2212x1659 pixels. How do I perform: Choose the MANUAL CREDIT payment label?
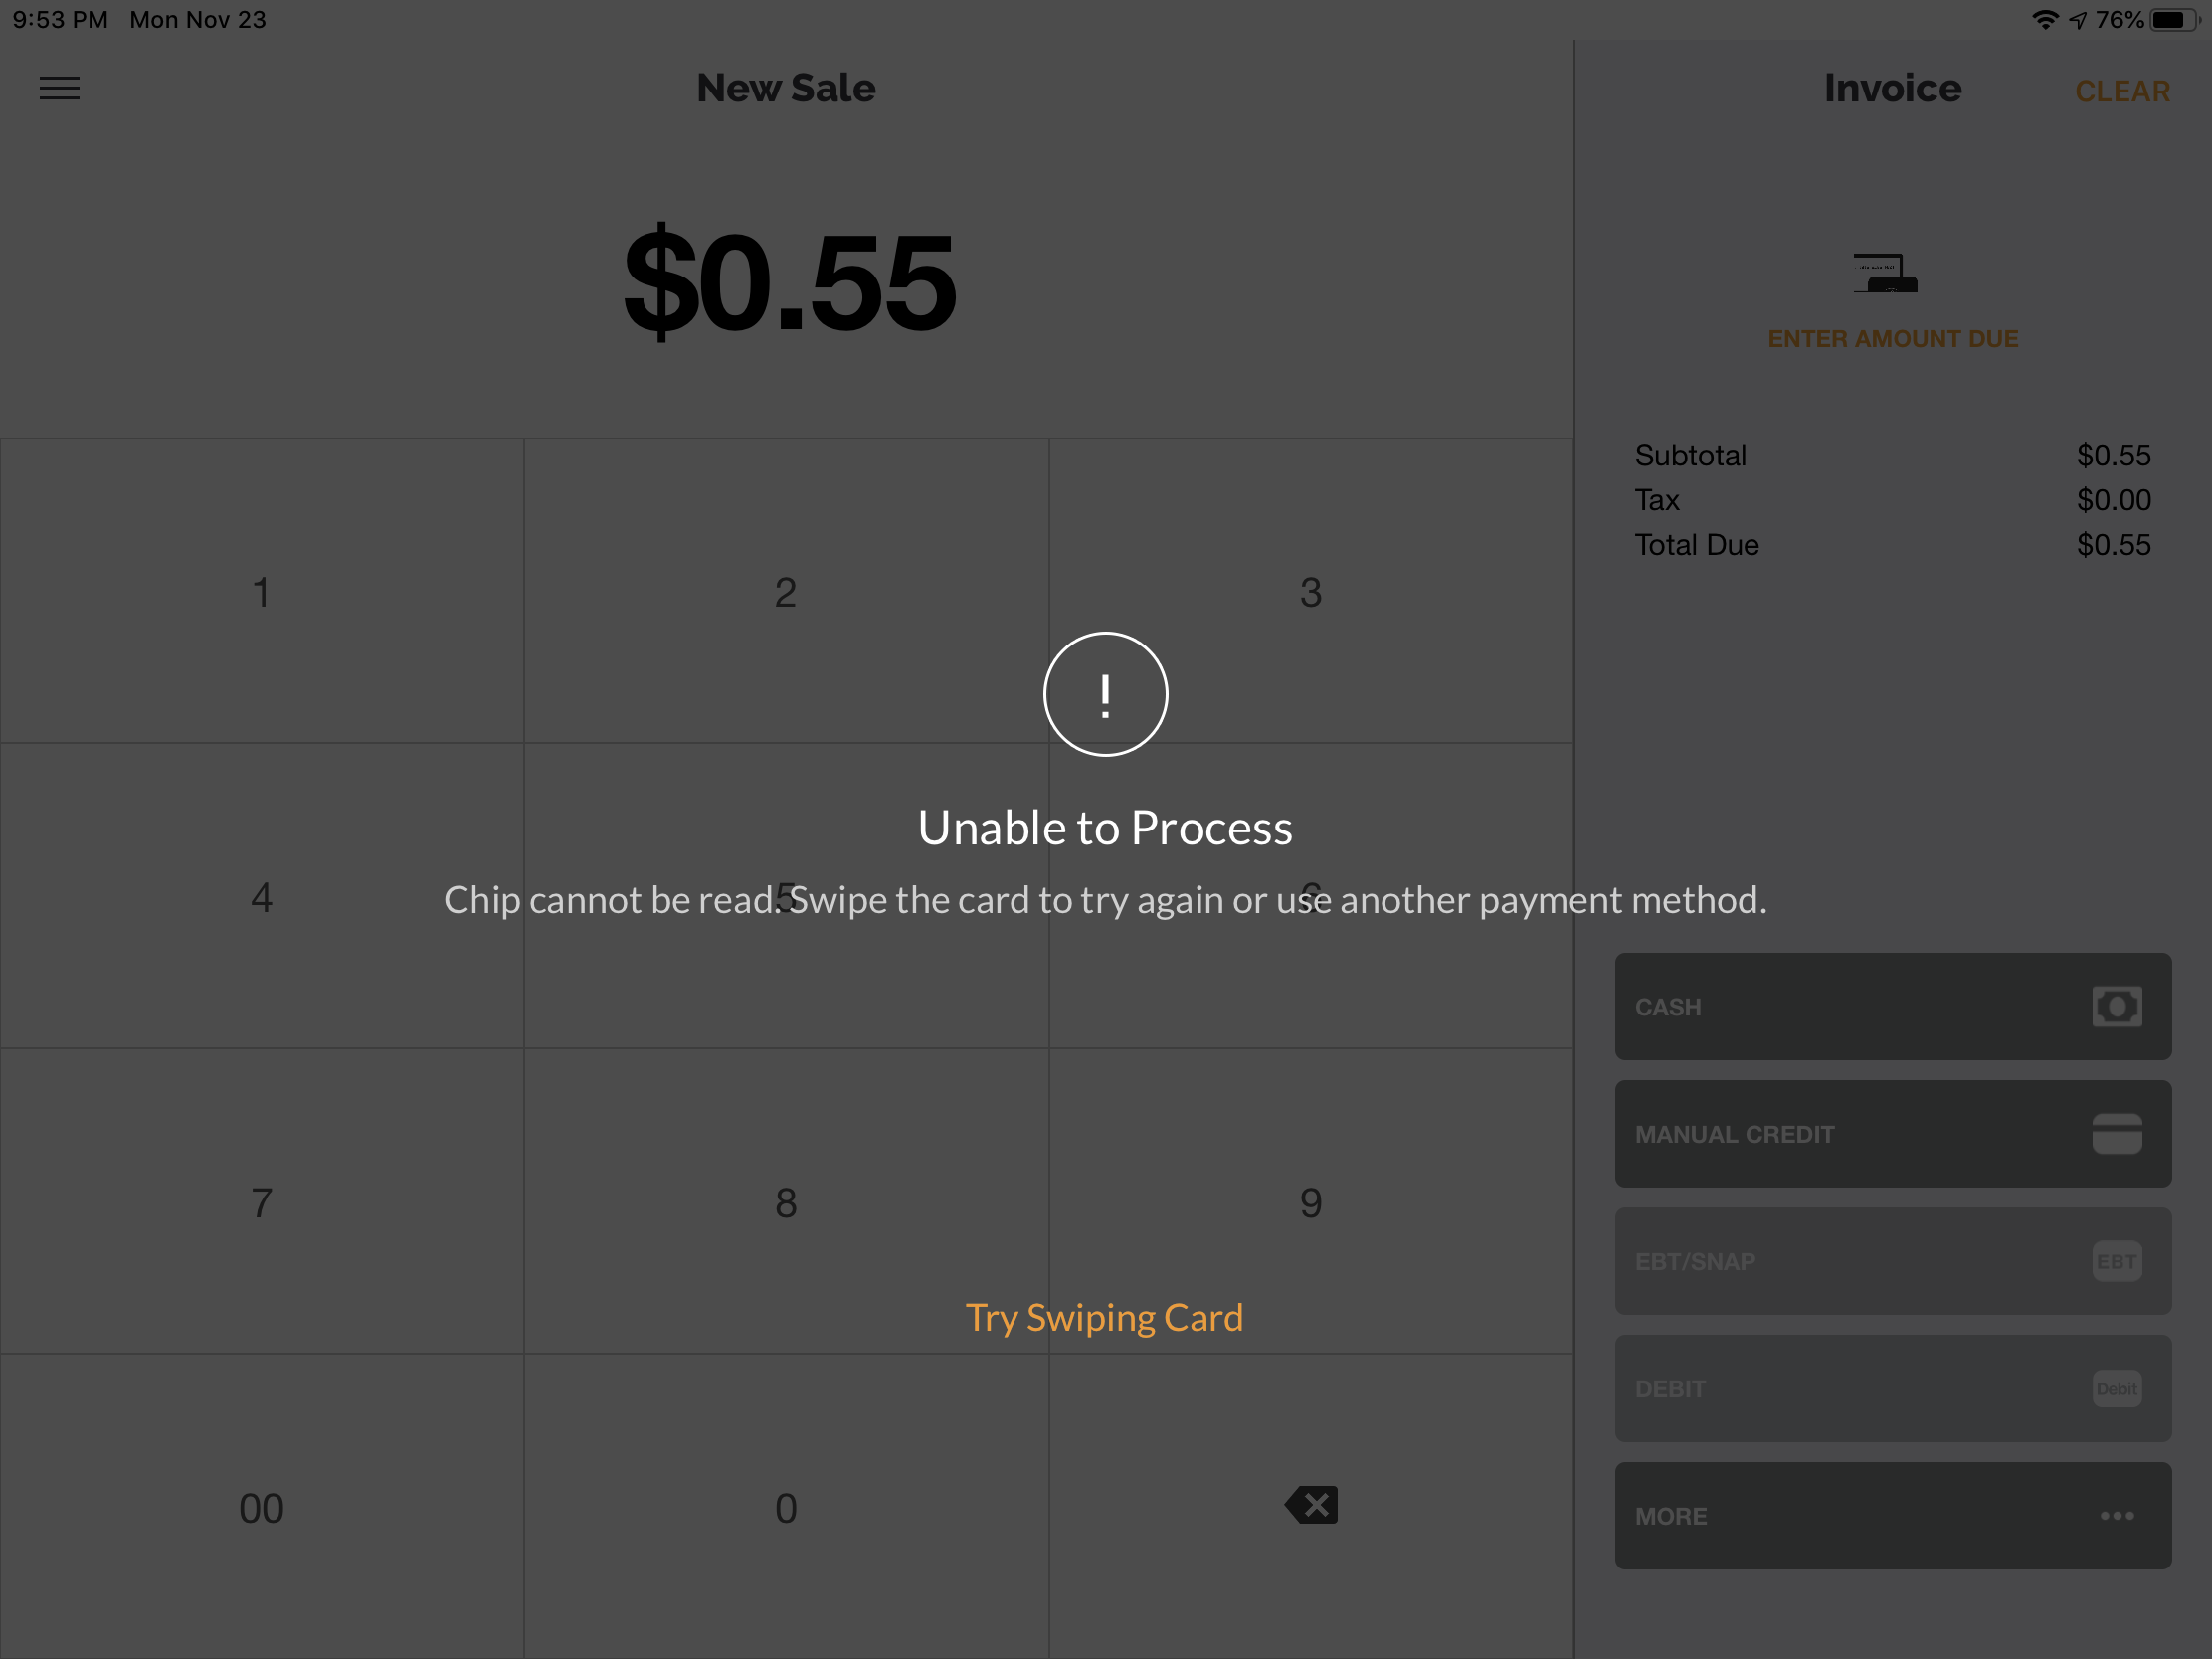point(1734,1134)
